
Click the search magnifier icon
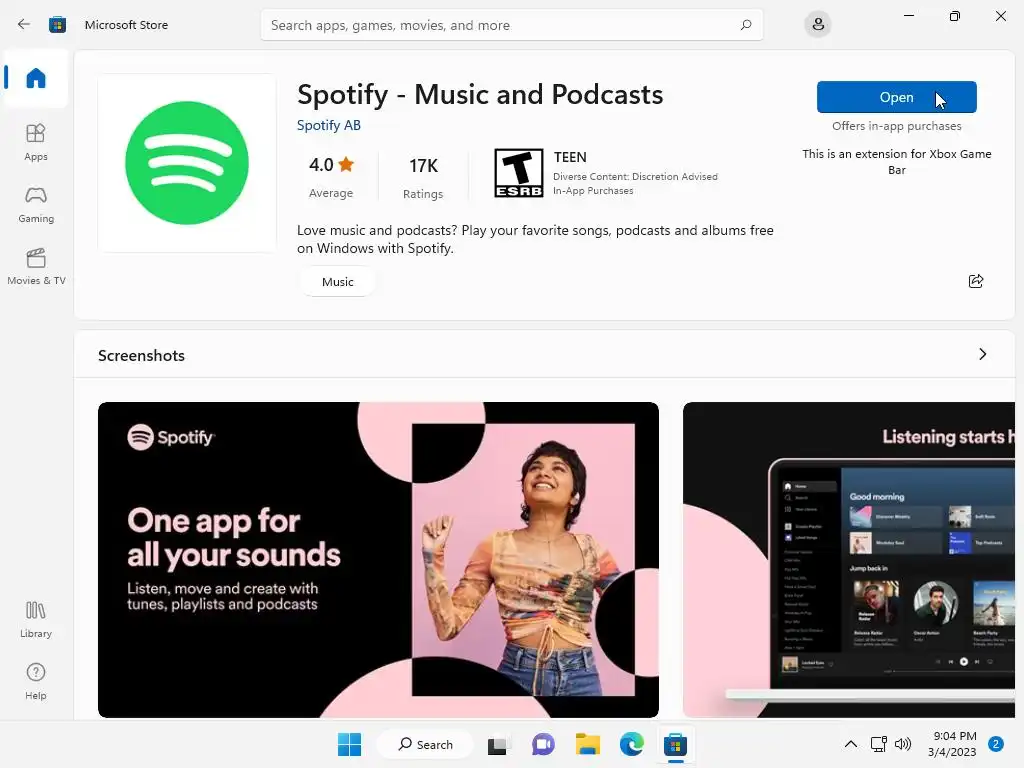pos(746,25)
